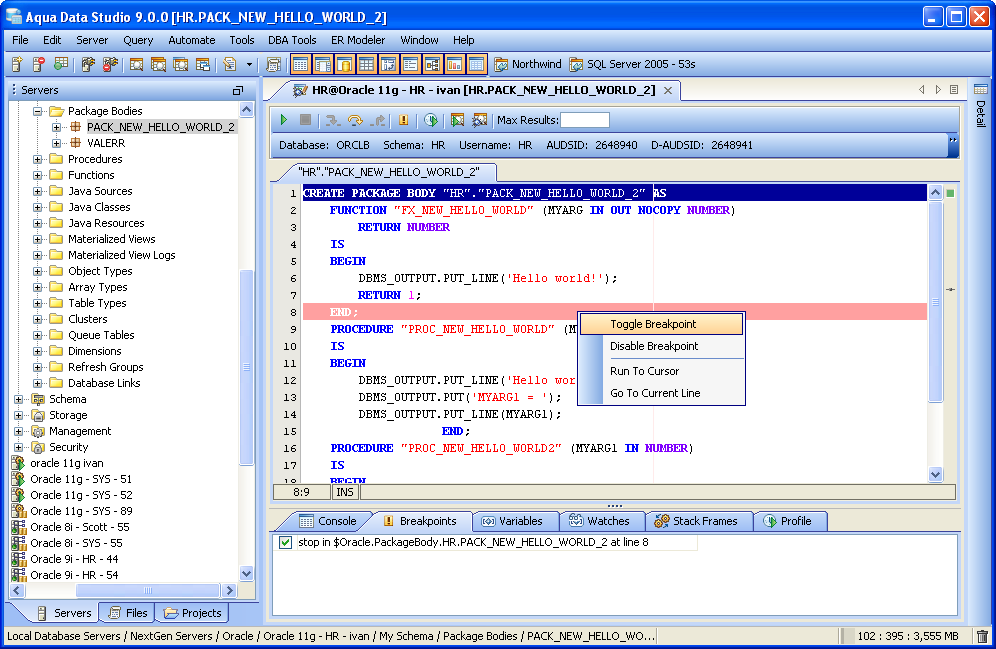Click the green Run debugger play icon
Viewport: 996px width, 649px height.
click(284, 120)
